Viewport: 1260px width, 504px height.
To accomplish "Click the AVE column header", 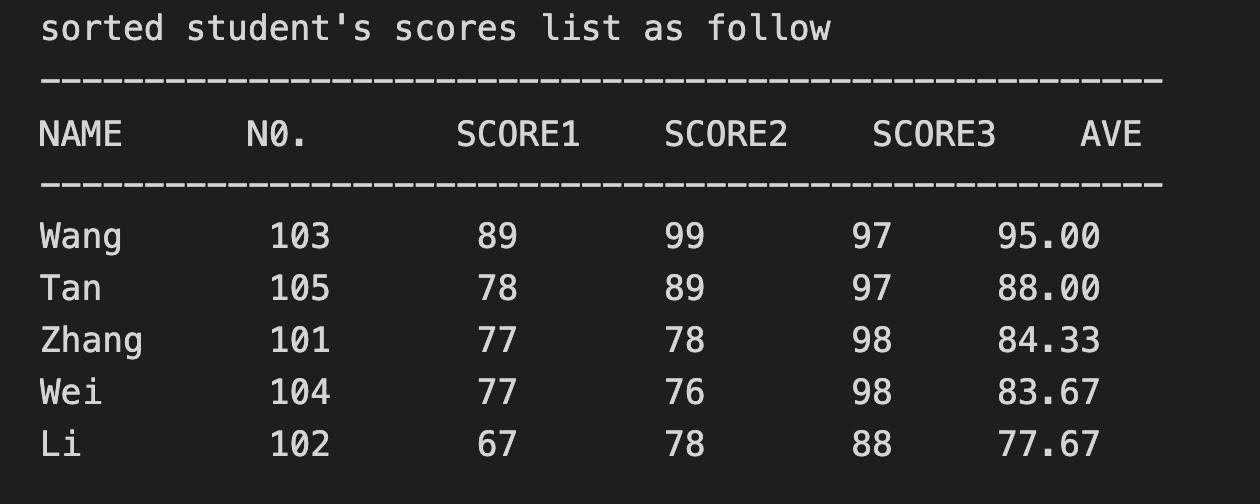I will (x=1111, y=134).
